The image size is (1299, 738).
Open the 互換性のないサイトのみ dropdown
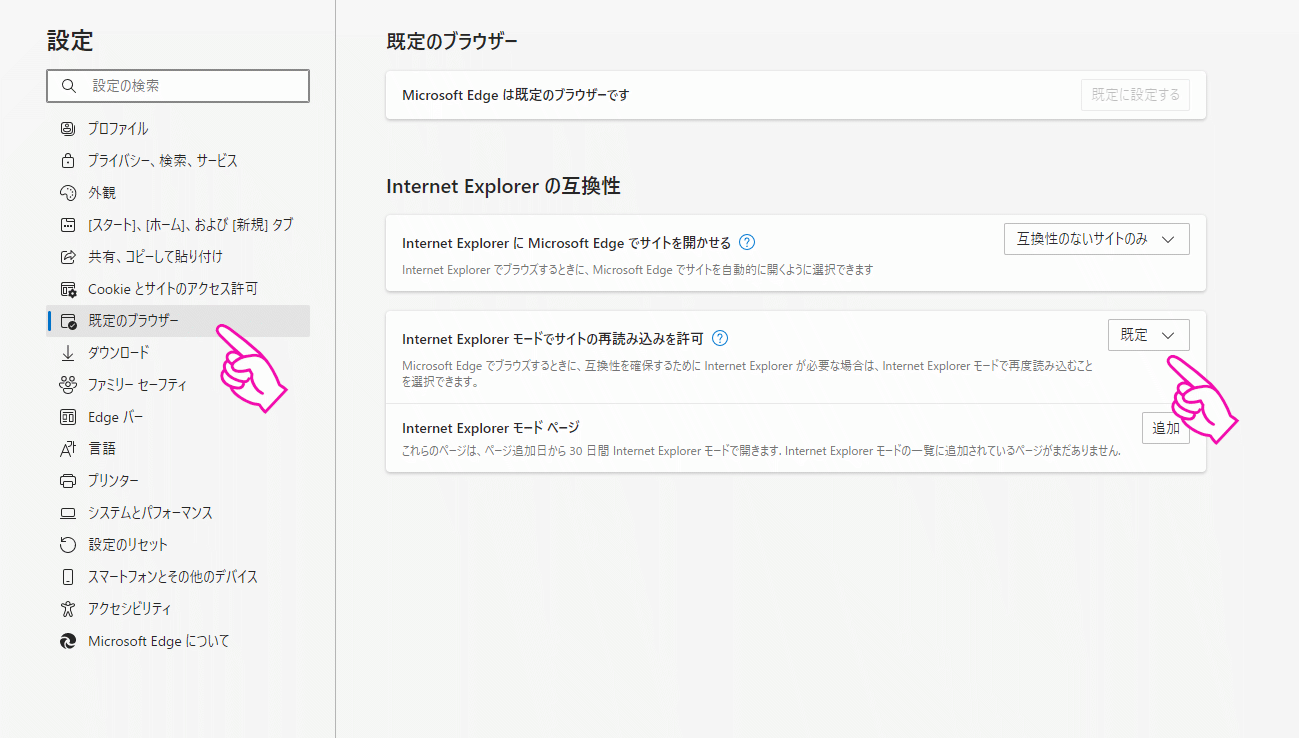1096,239
